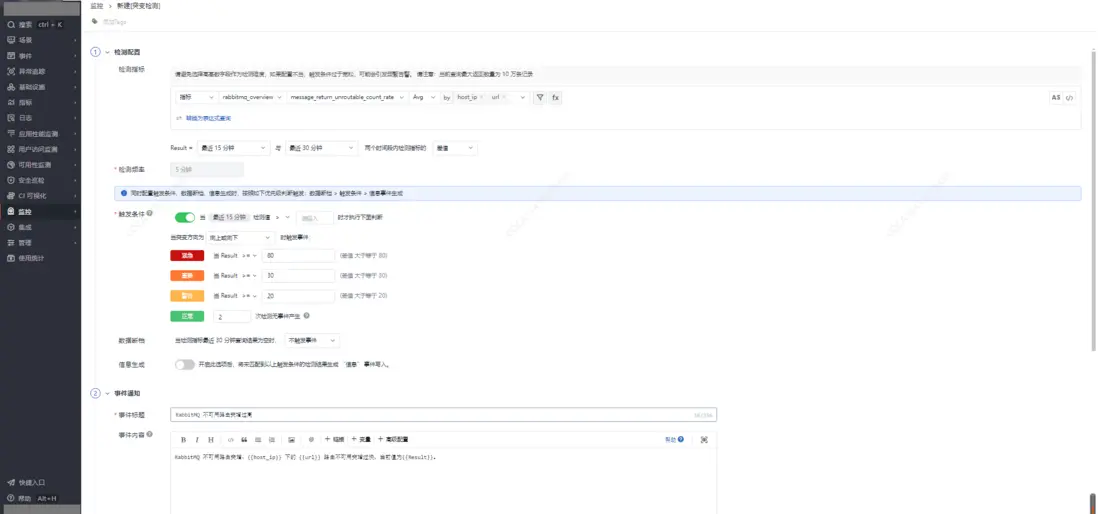
Task: Click the add Tags label icon
Action: [95, 21]
